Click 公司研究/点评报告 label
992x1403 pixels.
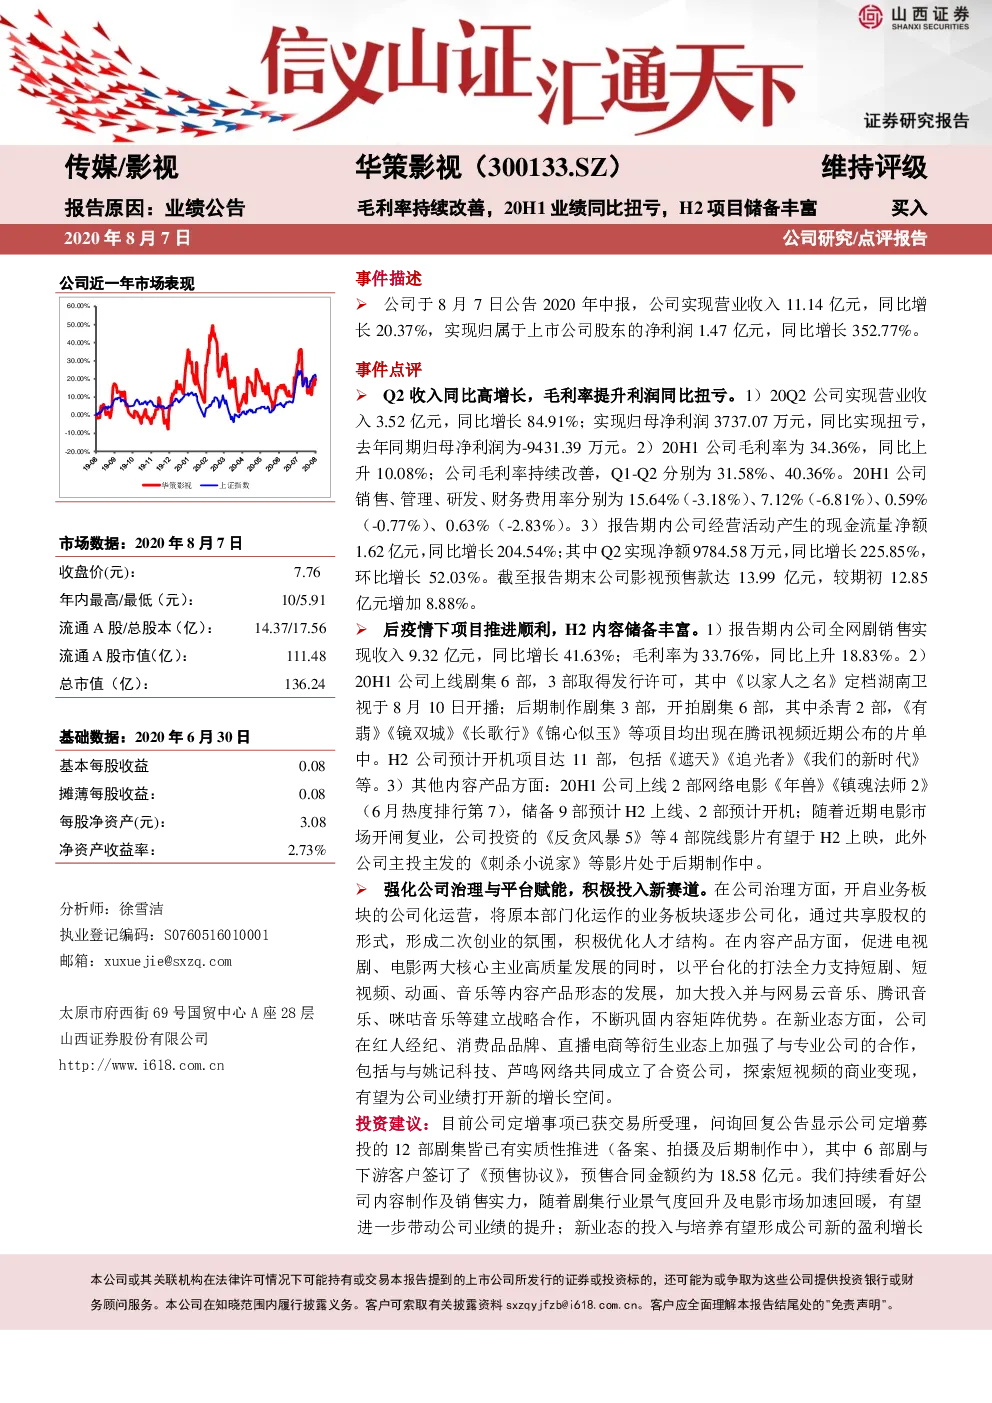click(x=855, y=238)
